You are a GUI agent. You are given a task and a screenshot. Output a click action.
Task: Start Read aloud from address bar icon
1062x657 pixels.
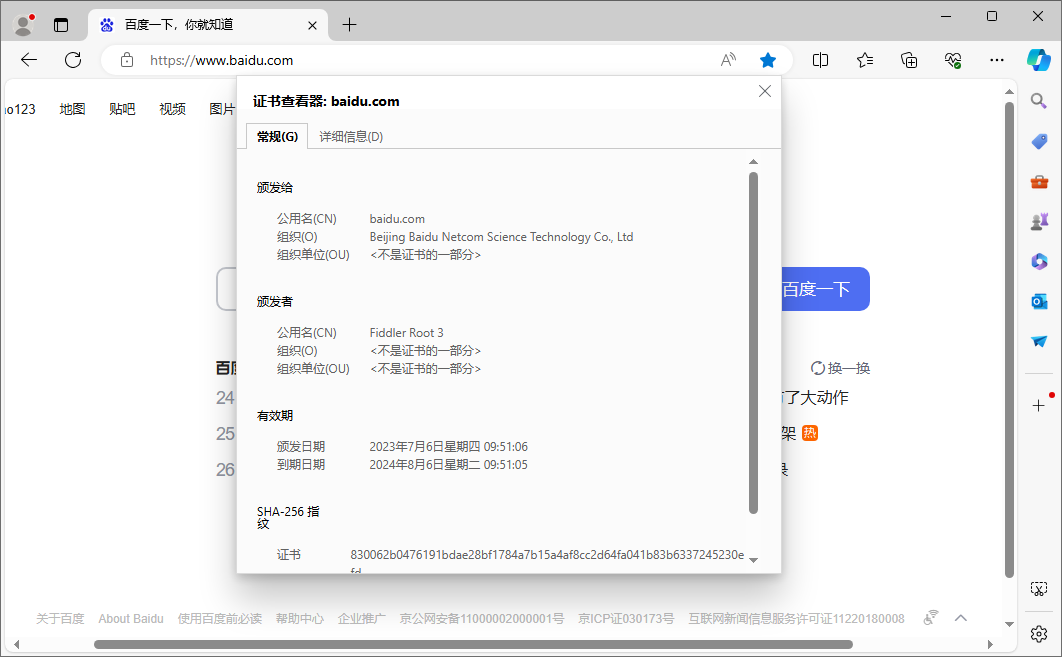[x=728, y=60]
